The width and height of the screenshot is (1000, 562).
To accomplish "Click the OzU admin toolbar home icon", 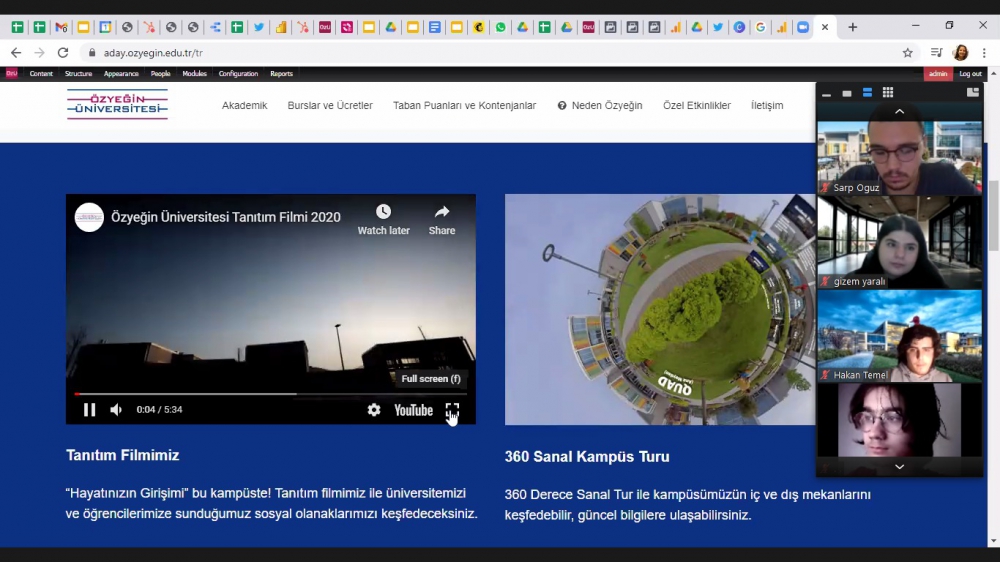I will [11, 74].
